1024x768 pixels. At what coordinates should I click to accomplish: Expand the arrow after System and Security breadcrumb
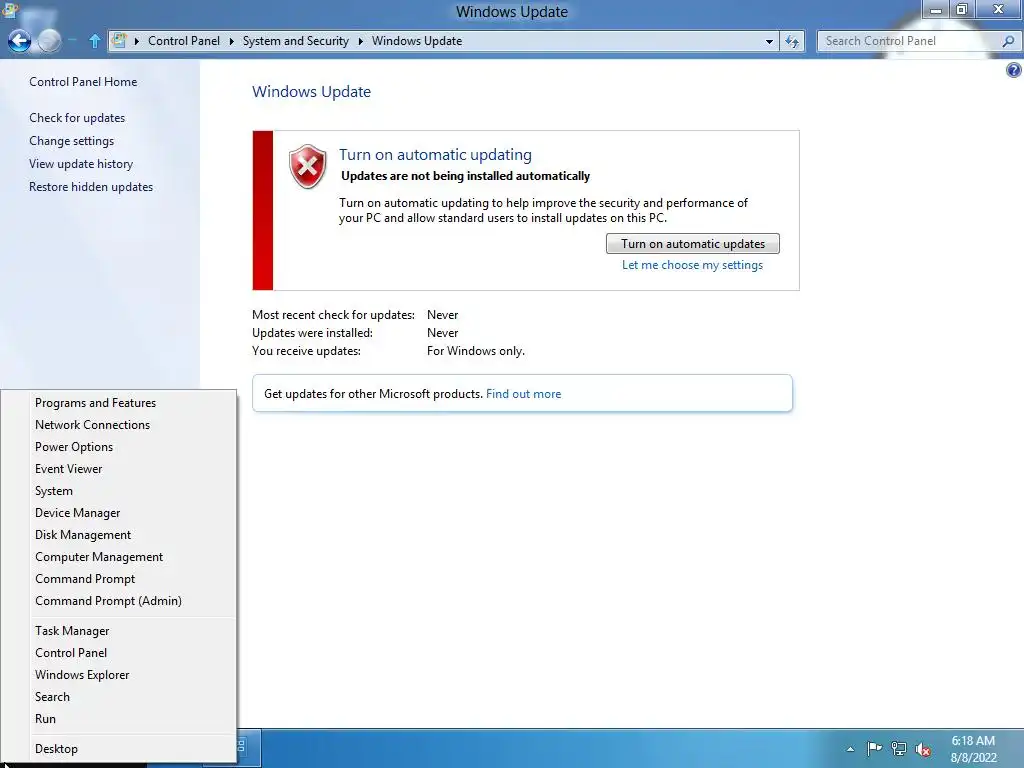click(360, 41)
